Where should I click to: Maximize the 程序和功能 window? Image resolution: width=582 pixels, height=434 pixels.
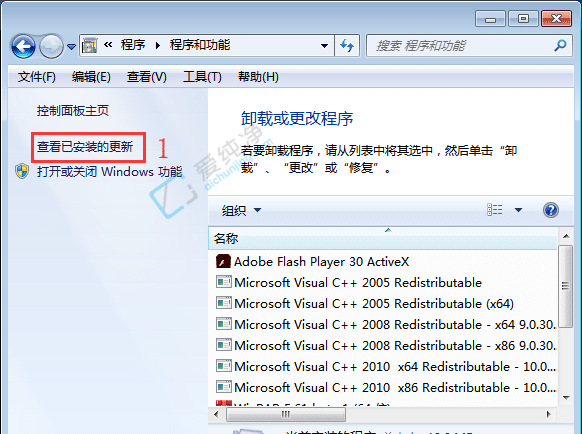point(523,19)
